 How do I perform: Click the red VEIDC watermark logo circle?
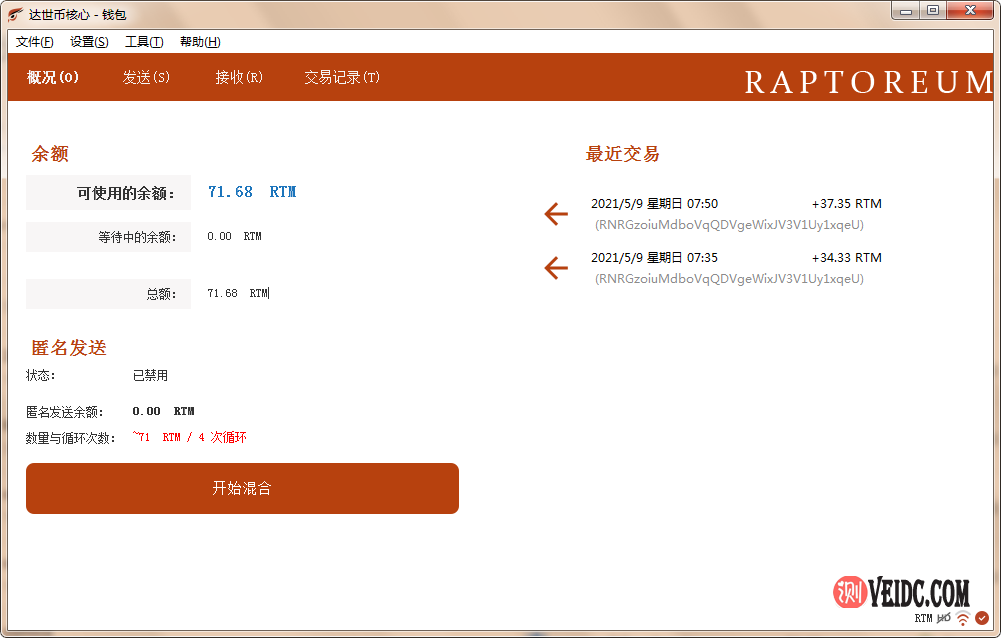pyautogui.click(x=850, y=591)
